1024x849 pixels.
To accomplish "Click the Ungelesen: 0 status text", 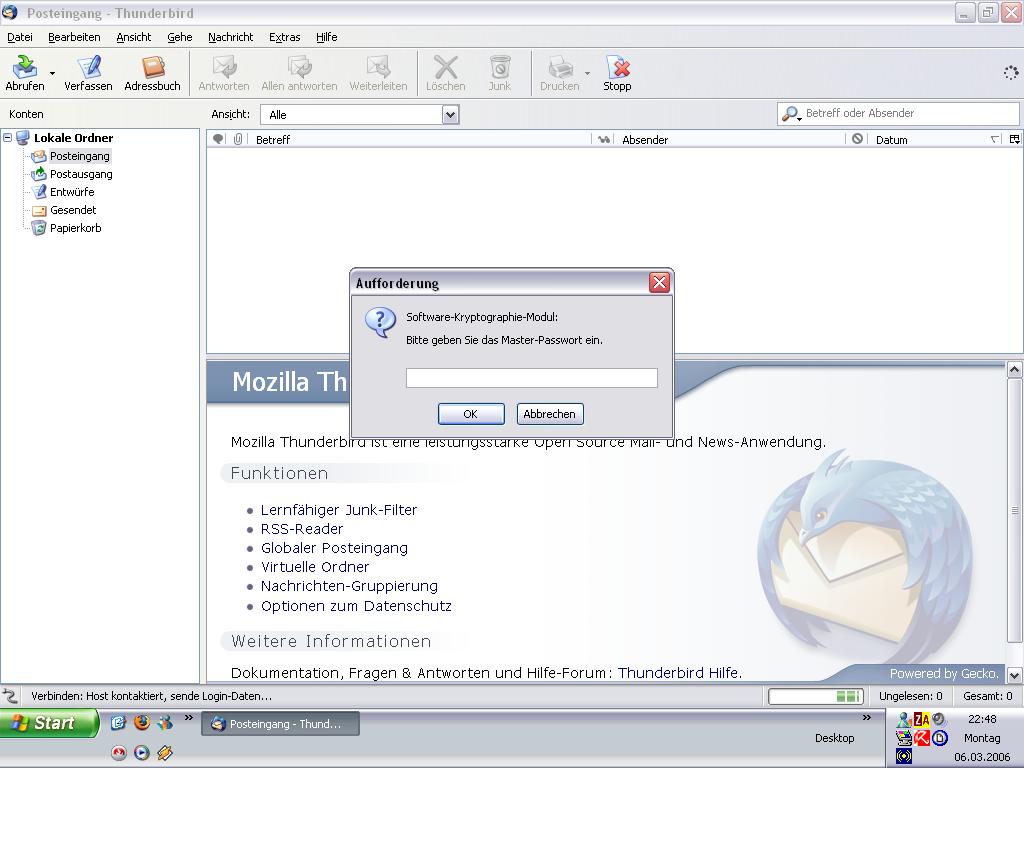I will 910,696.
